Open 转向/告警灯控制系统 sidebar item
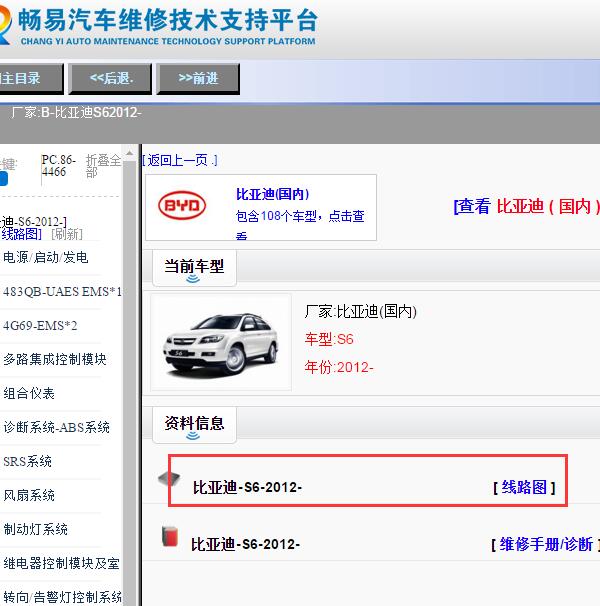Image resolution: width=600 pixels, height=606 pixels. click(x=62, y=597)
